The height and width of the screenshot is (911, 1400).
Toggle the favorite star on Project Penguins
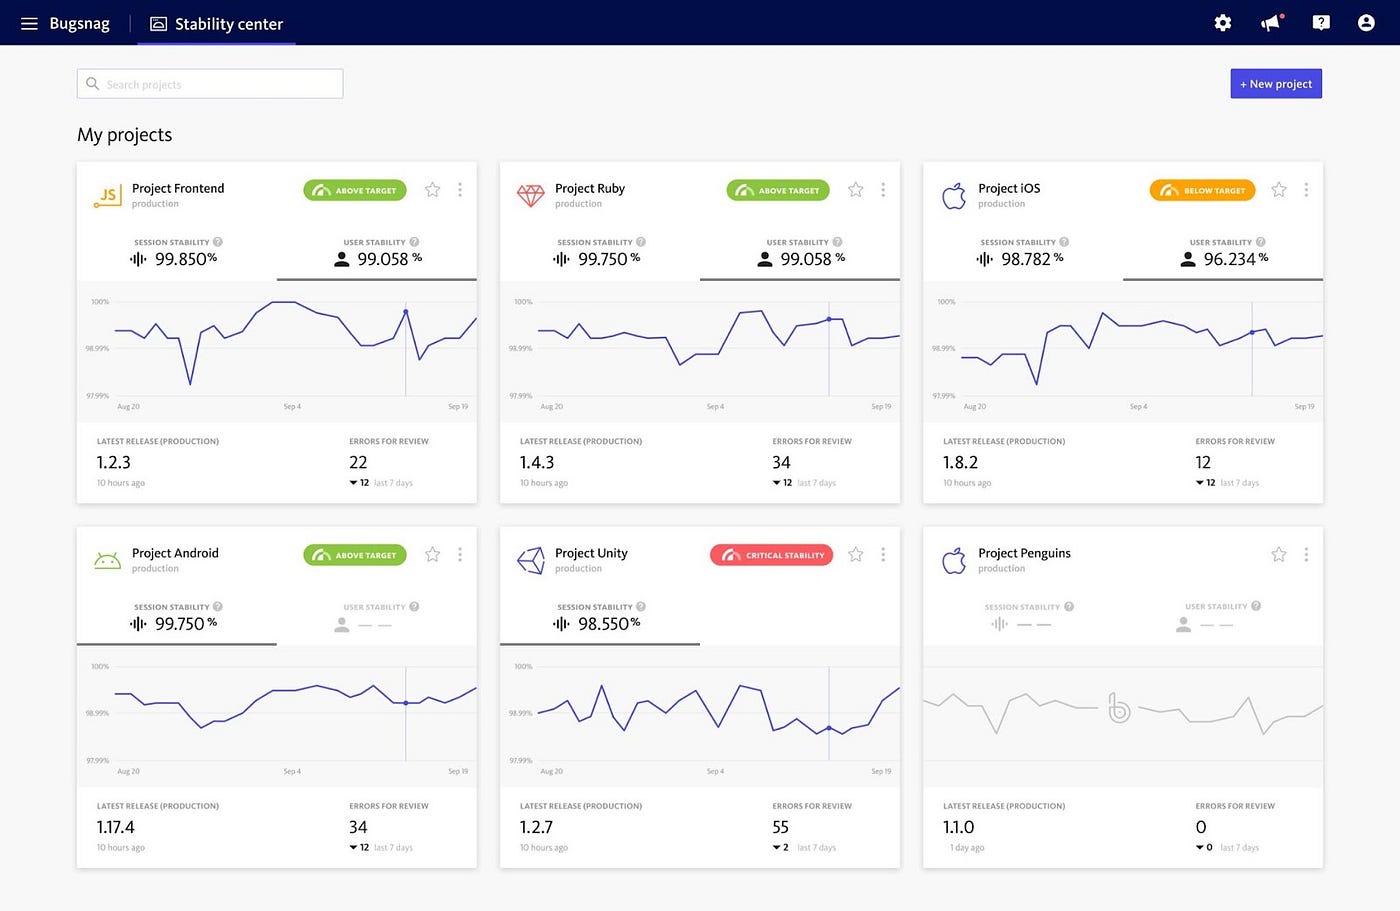coord(1278,554)
